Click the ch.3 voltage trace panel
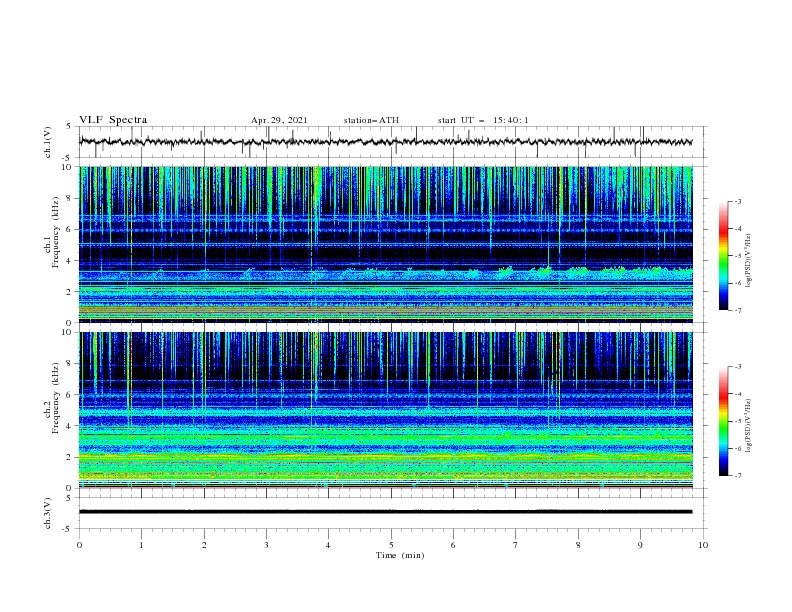792x612 pixels. (393, 513)
